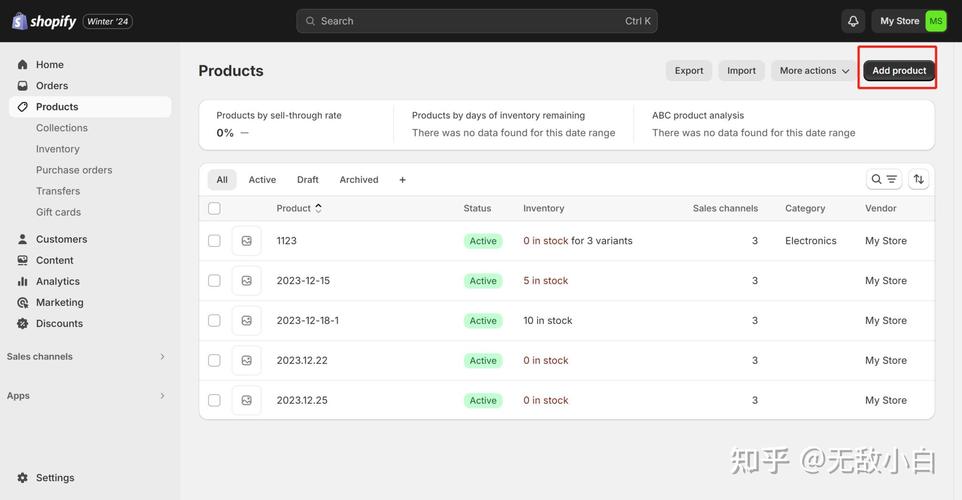Switch to the Draft tab

coord(307,180)
